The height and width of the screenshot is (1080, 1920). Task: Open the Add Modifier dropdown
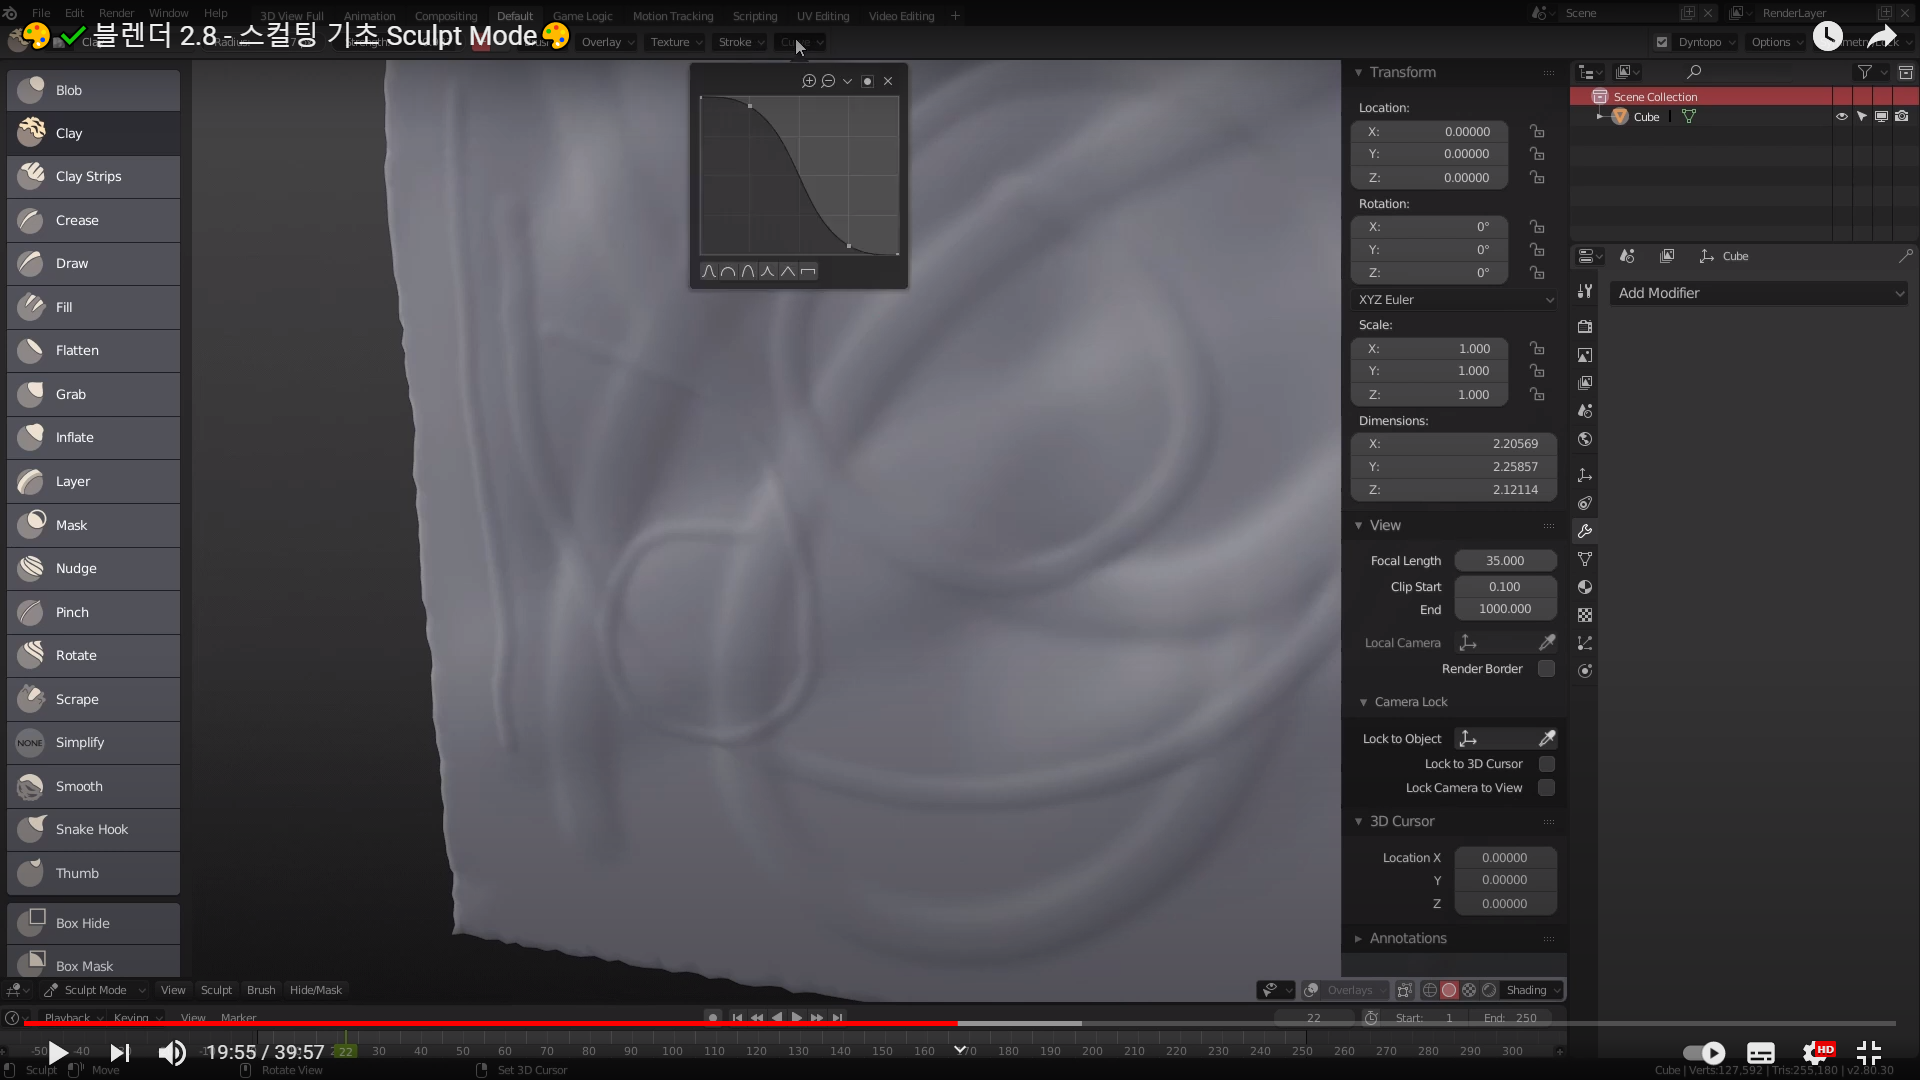[x=1760, y=293]
